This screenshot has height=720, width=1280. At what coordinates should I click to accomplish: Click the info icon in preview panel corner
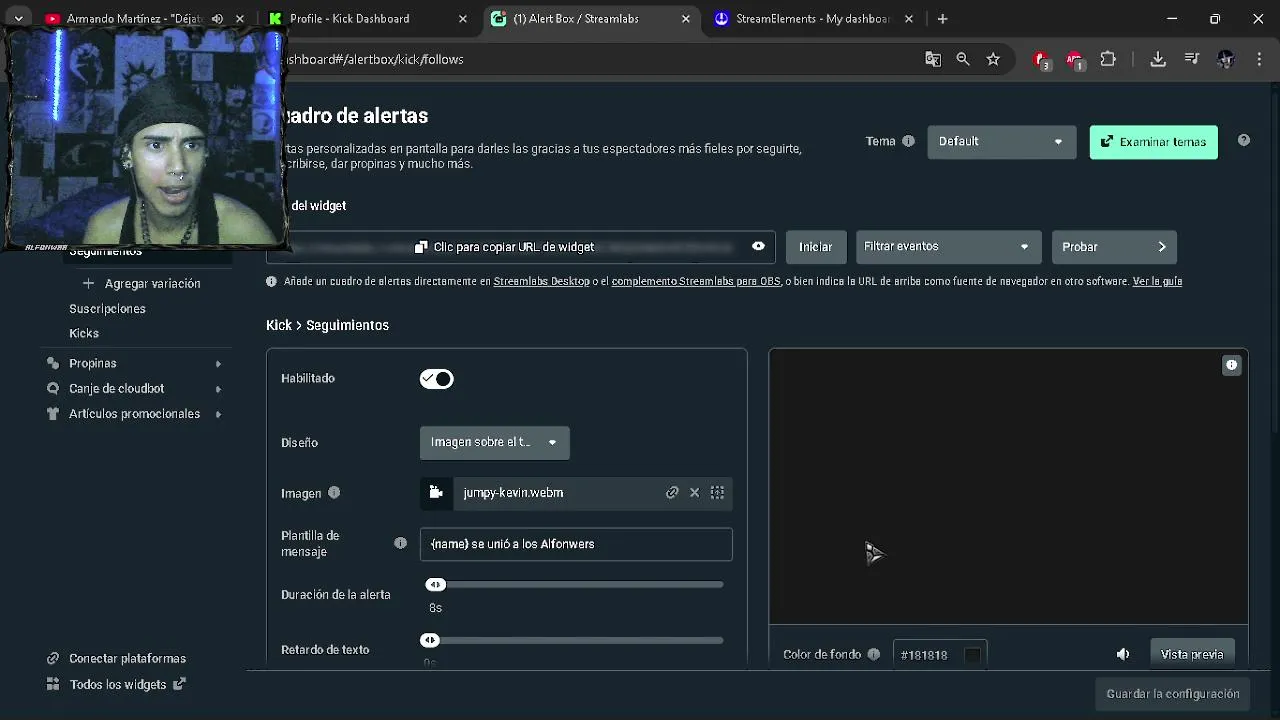click(1232, 365)
